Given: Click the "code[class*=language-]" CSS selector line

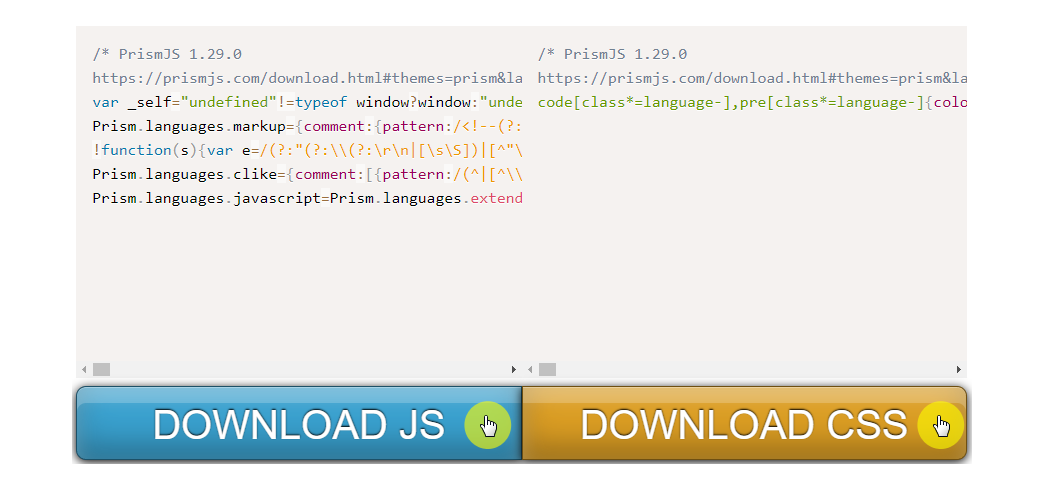Looking at the screenshot, I should 752,103.
